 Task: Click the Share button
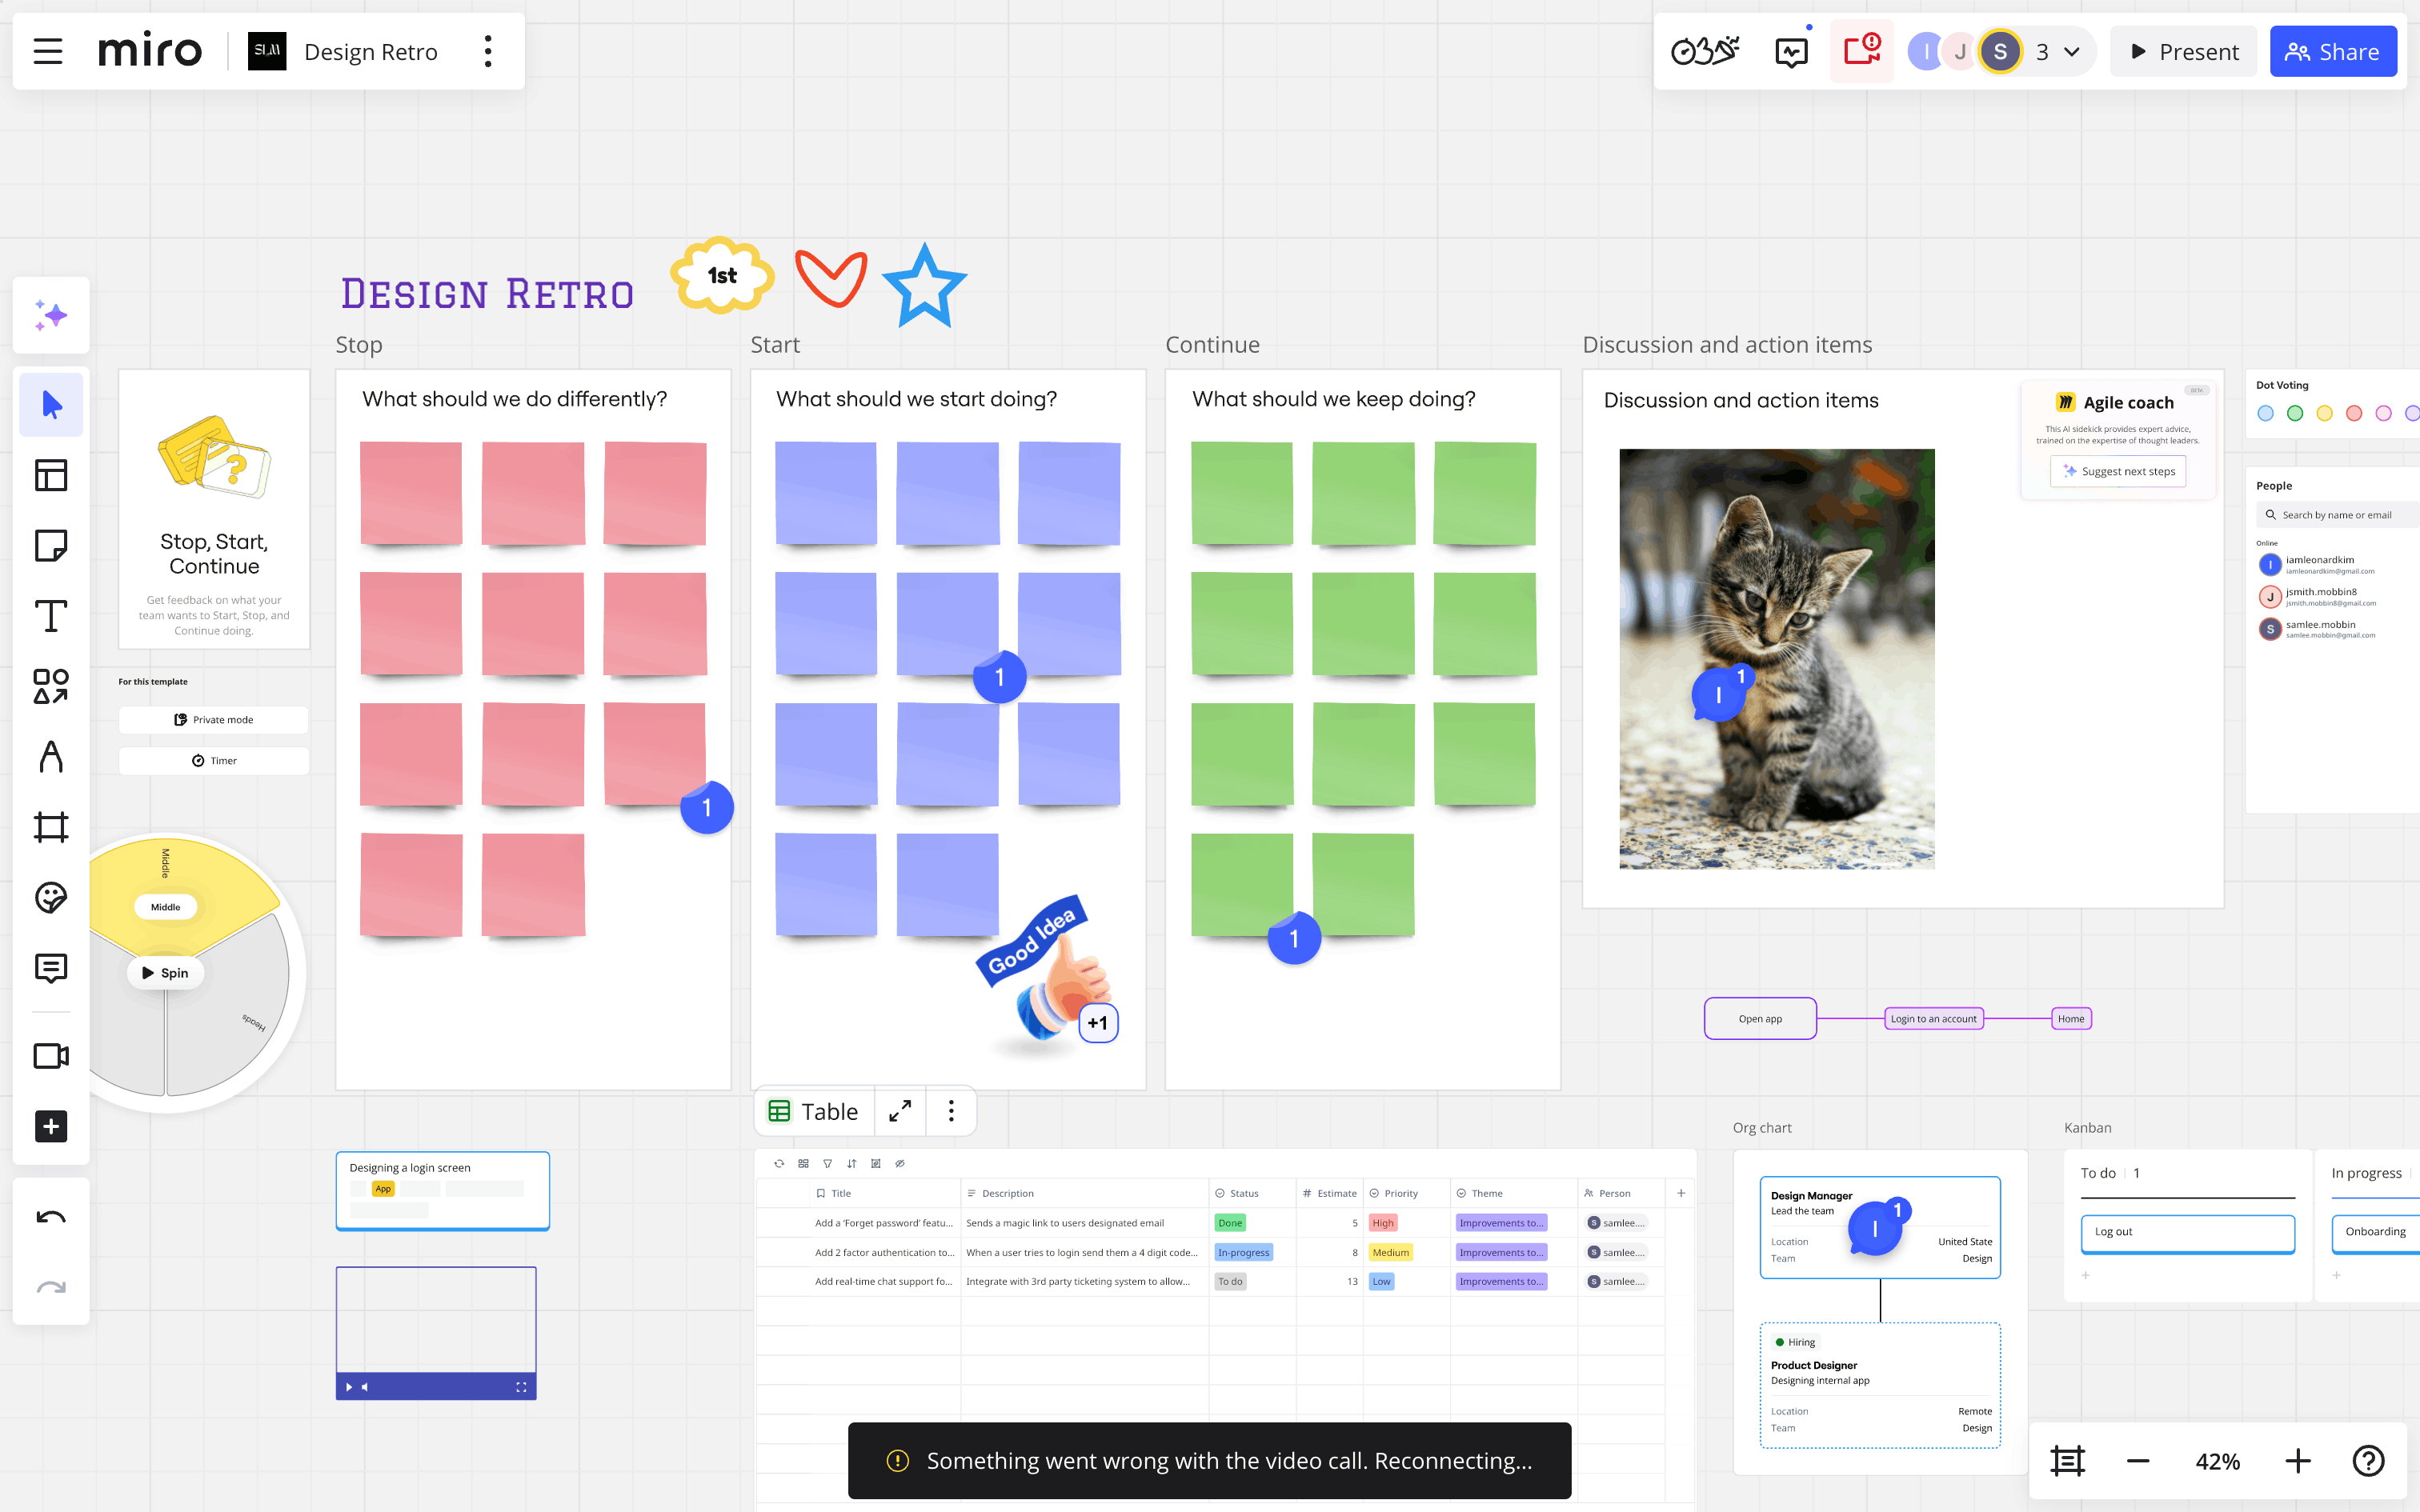click(x=2332, y=51)
